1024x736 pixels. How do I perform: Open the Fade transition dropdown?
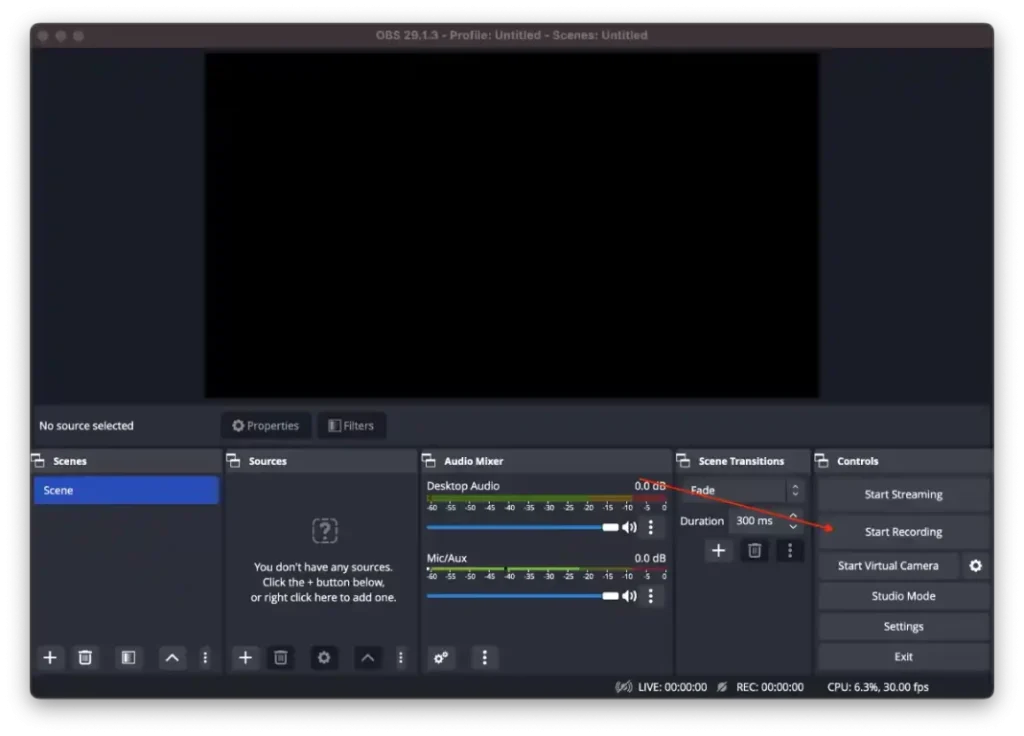[x=744, y=490]
